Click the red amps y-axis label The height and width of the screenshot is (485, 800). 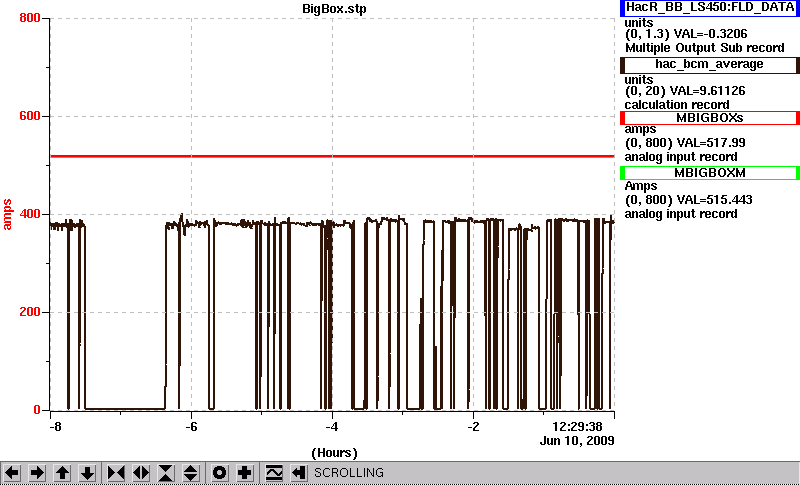coord(7,215)
